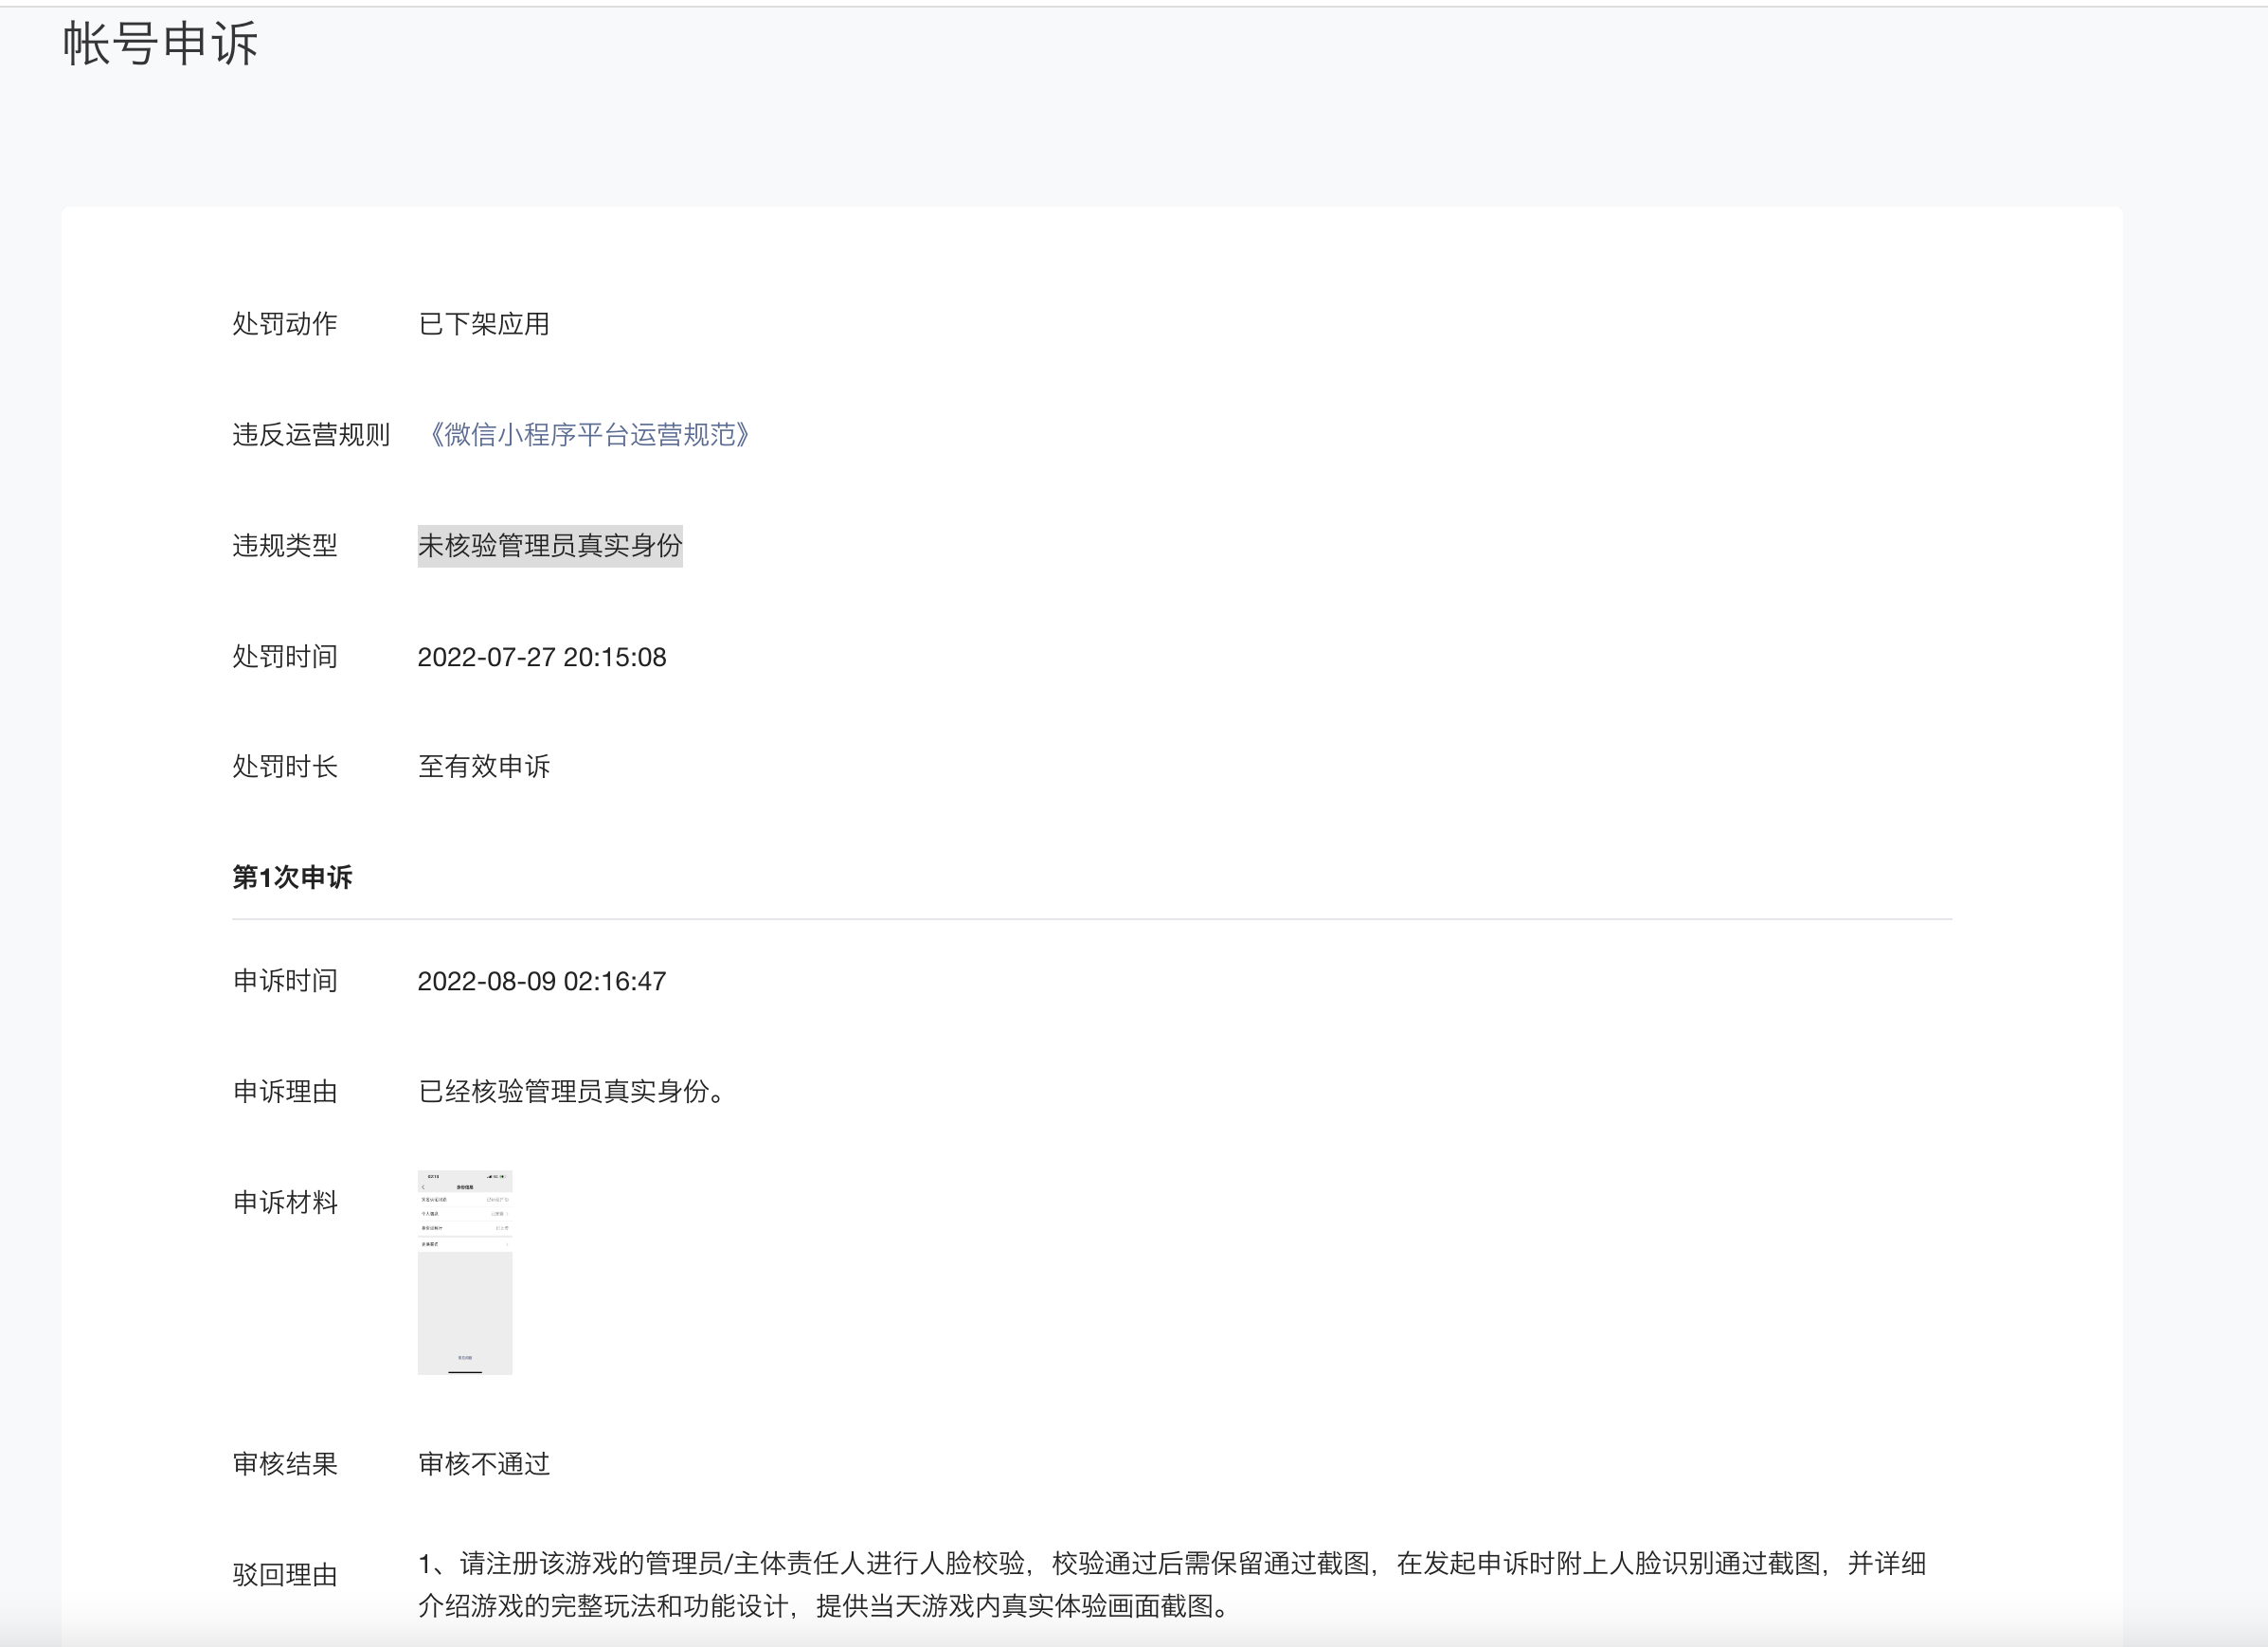Click the appeal timestamp 2022-08-09 02:16:47

click(541, 981)
